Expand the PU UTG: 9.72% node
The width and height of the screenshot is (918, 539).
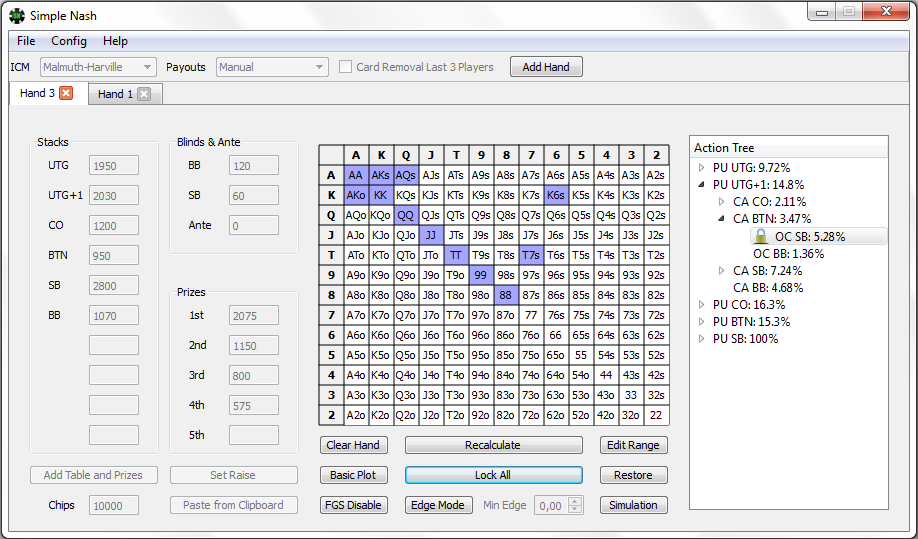click(701, 168)
